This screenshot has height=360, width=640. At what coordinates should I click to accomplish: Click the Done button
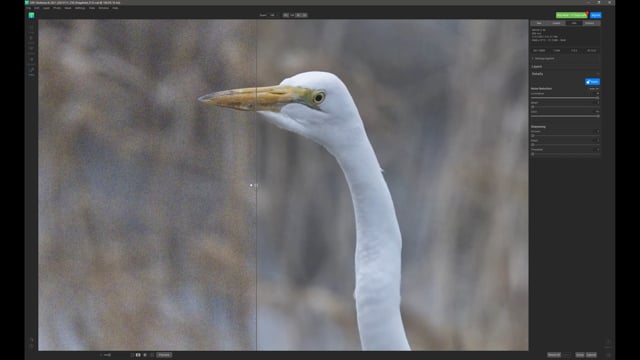click(x=580, y=355)
